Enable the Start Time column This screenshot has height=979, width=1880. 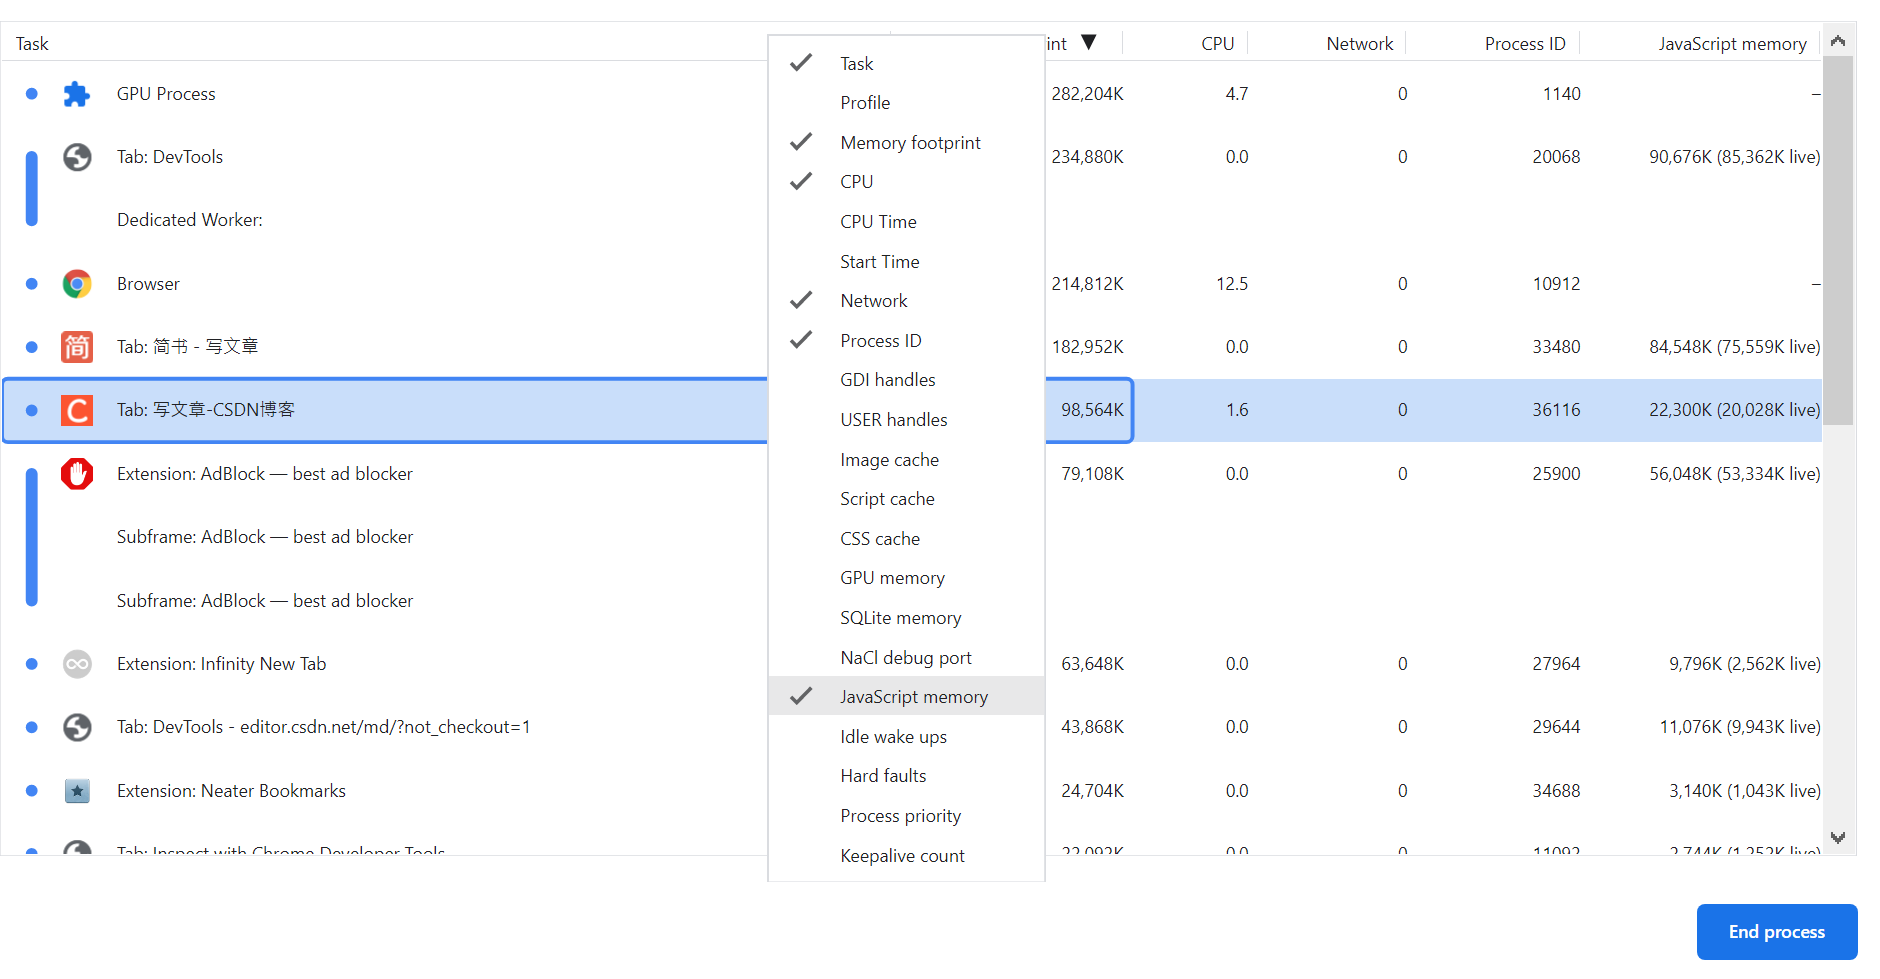[x=907, y=261]
